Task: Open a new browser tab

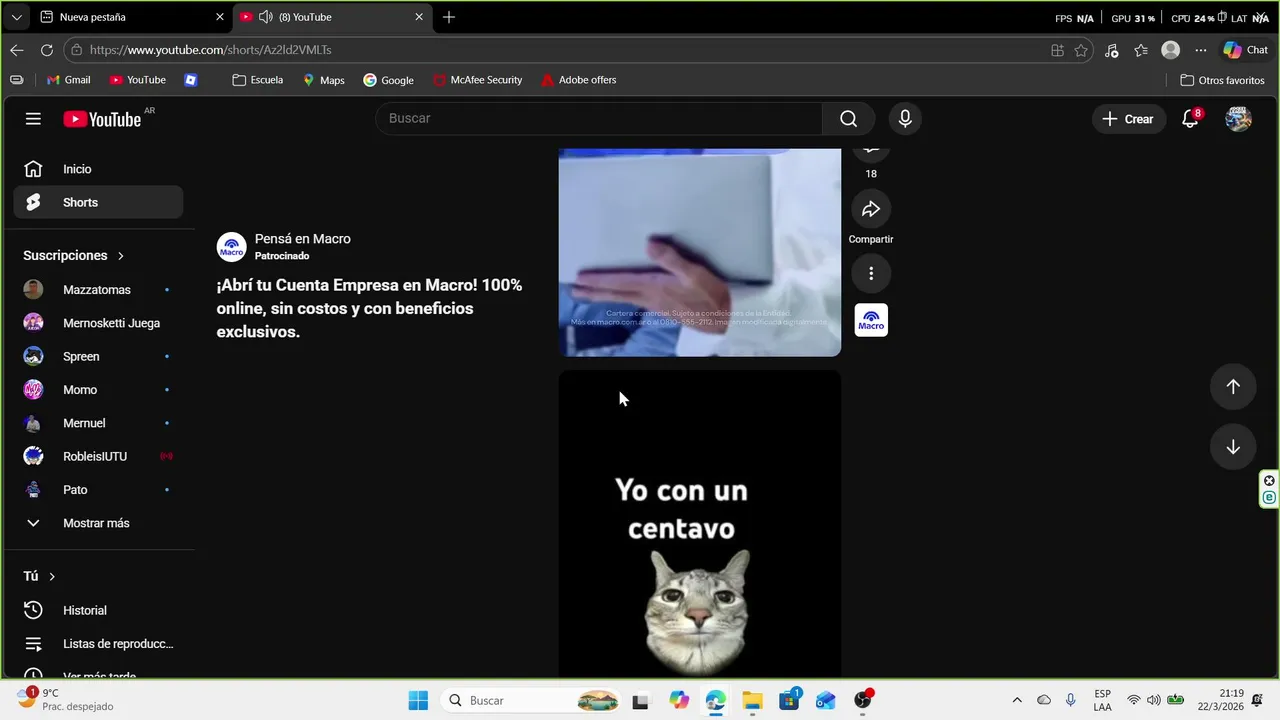Action: click(x=449, y=17)
